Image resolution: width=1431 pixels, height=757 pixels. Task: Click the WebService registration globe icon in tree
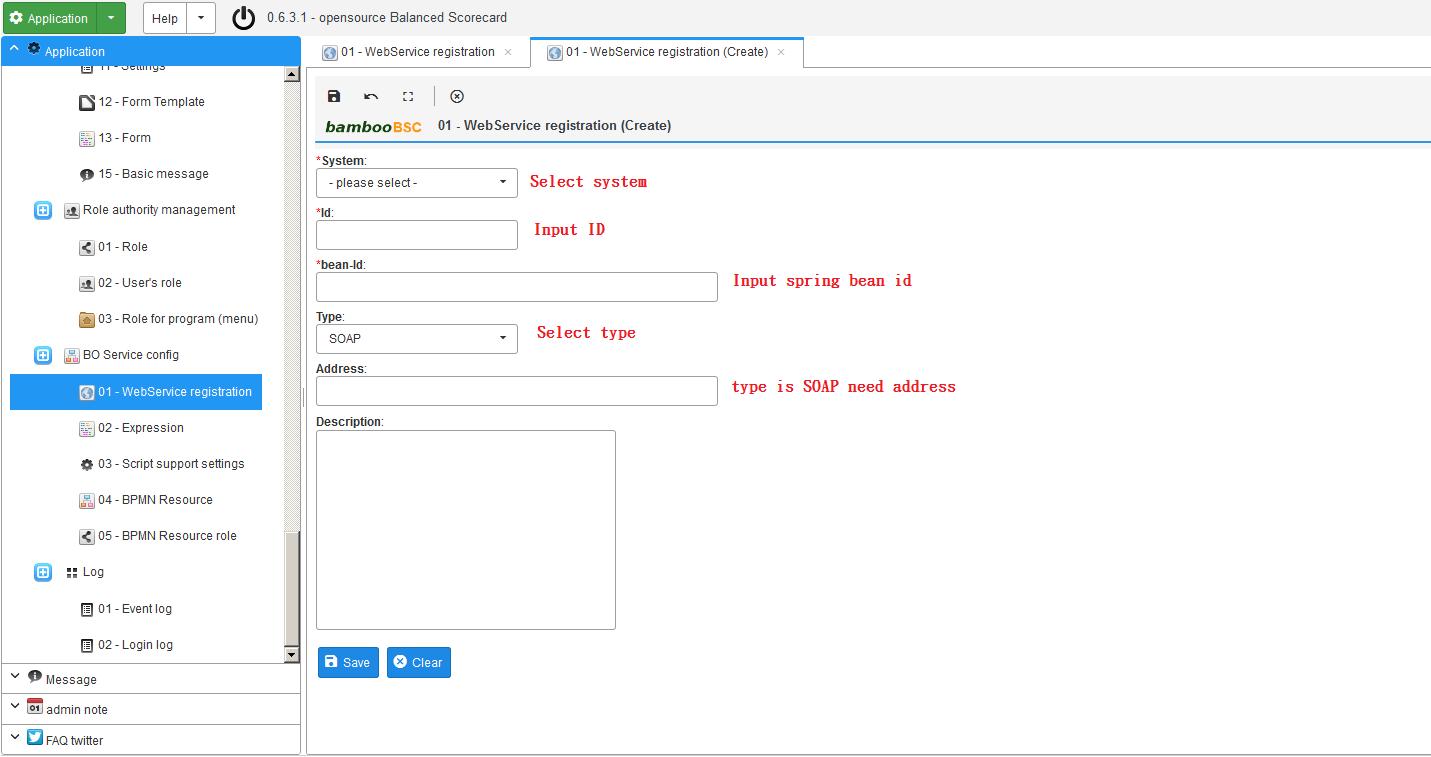pyautogui.click(x=87, y=392)
